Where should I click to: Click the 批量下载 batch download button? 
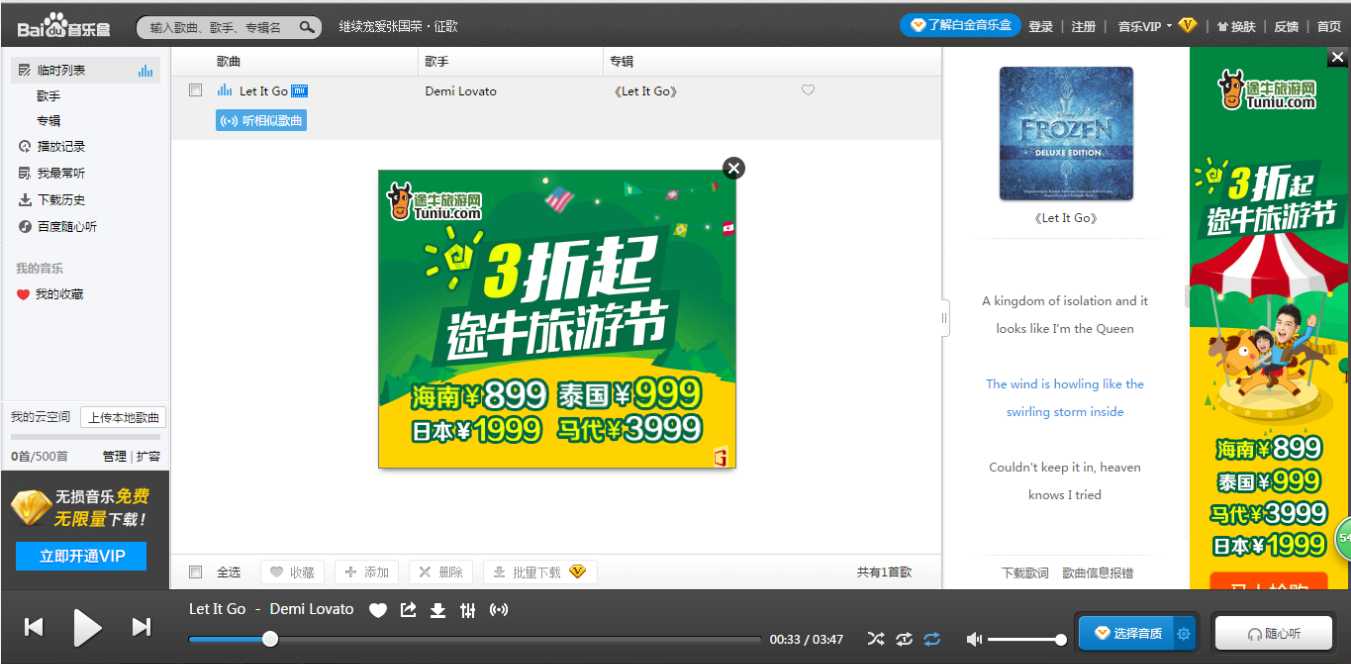tap(540, 572)
